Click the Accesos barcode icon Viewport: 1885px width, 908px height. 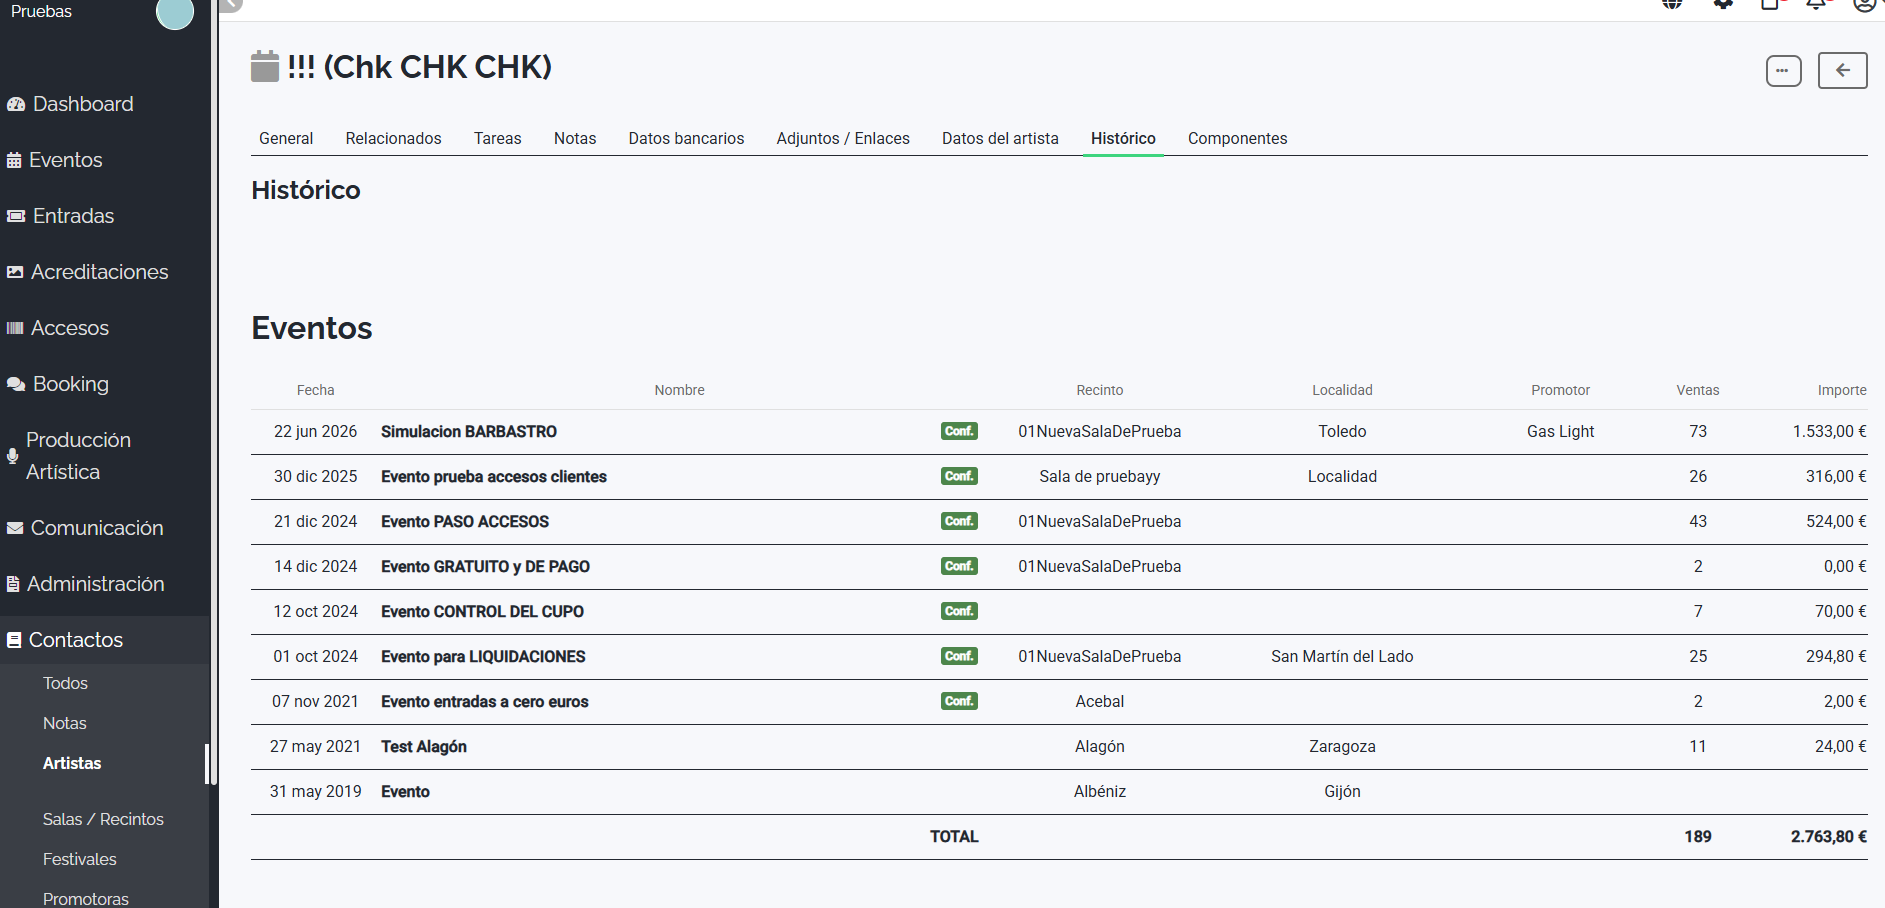click(x=15, y=328)
